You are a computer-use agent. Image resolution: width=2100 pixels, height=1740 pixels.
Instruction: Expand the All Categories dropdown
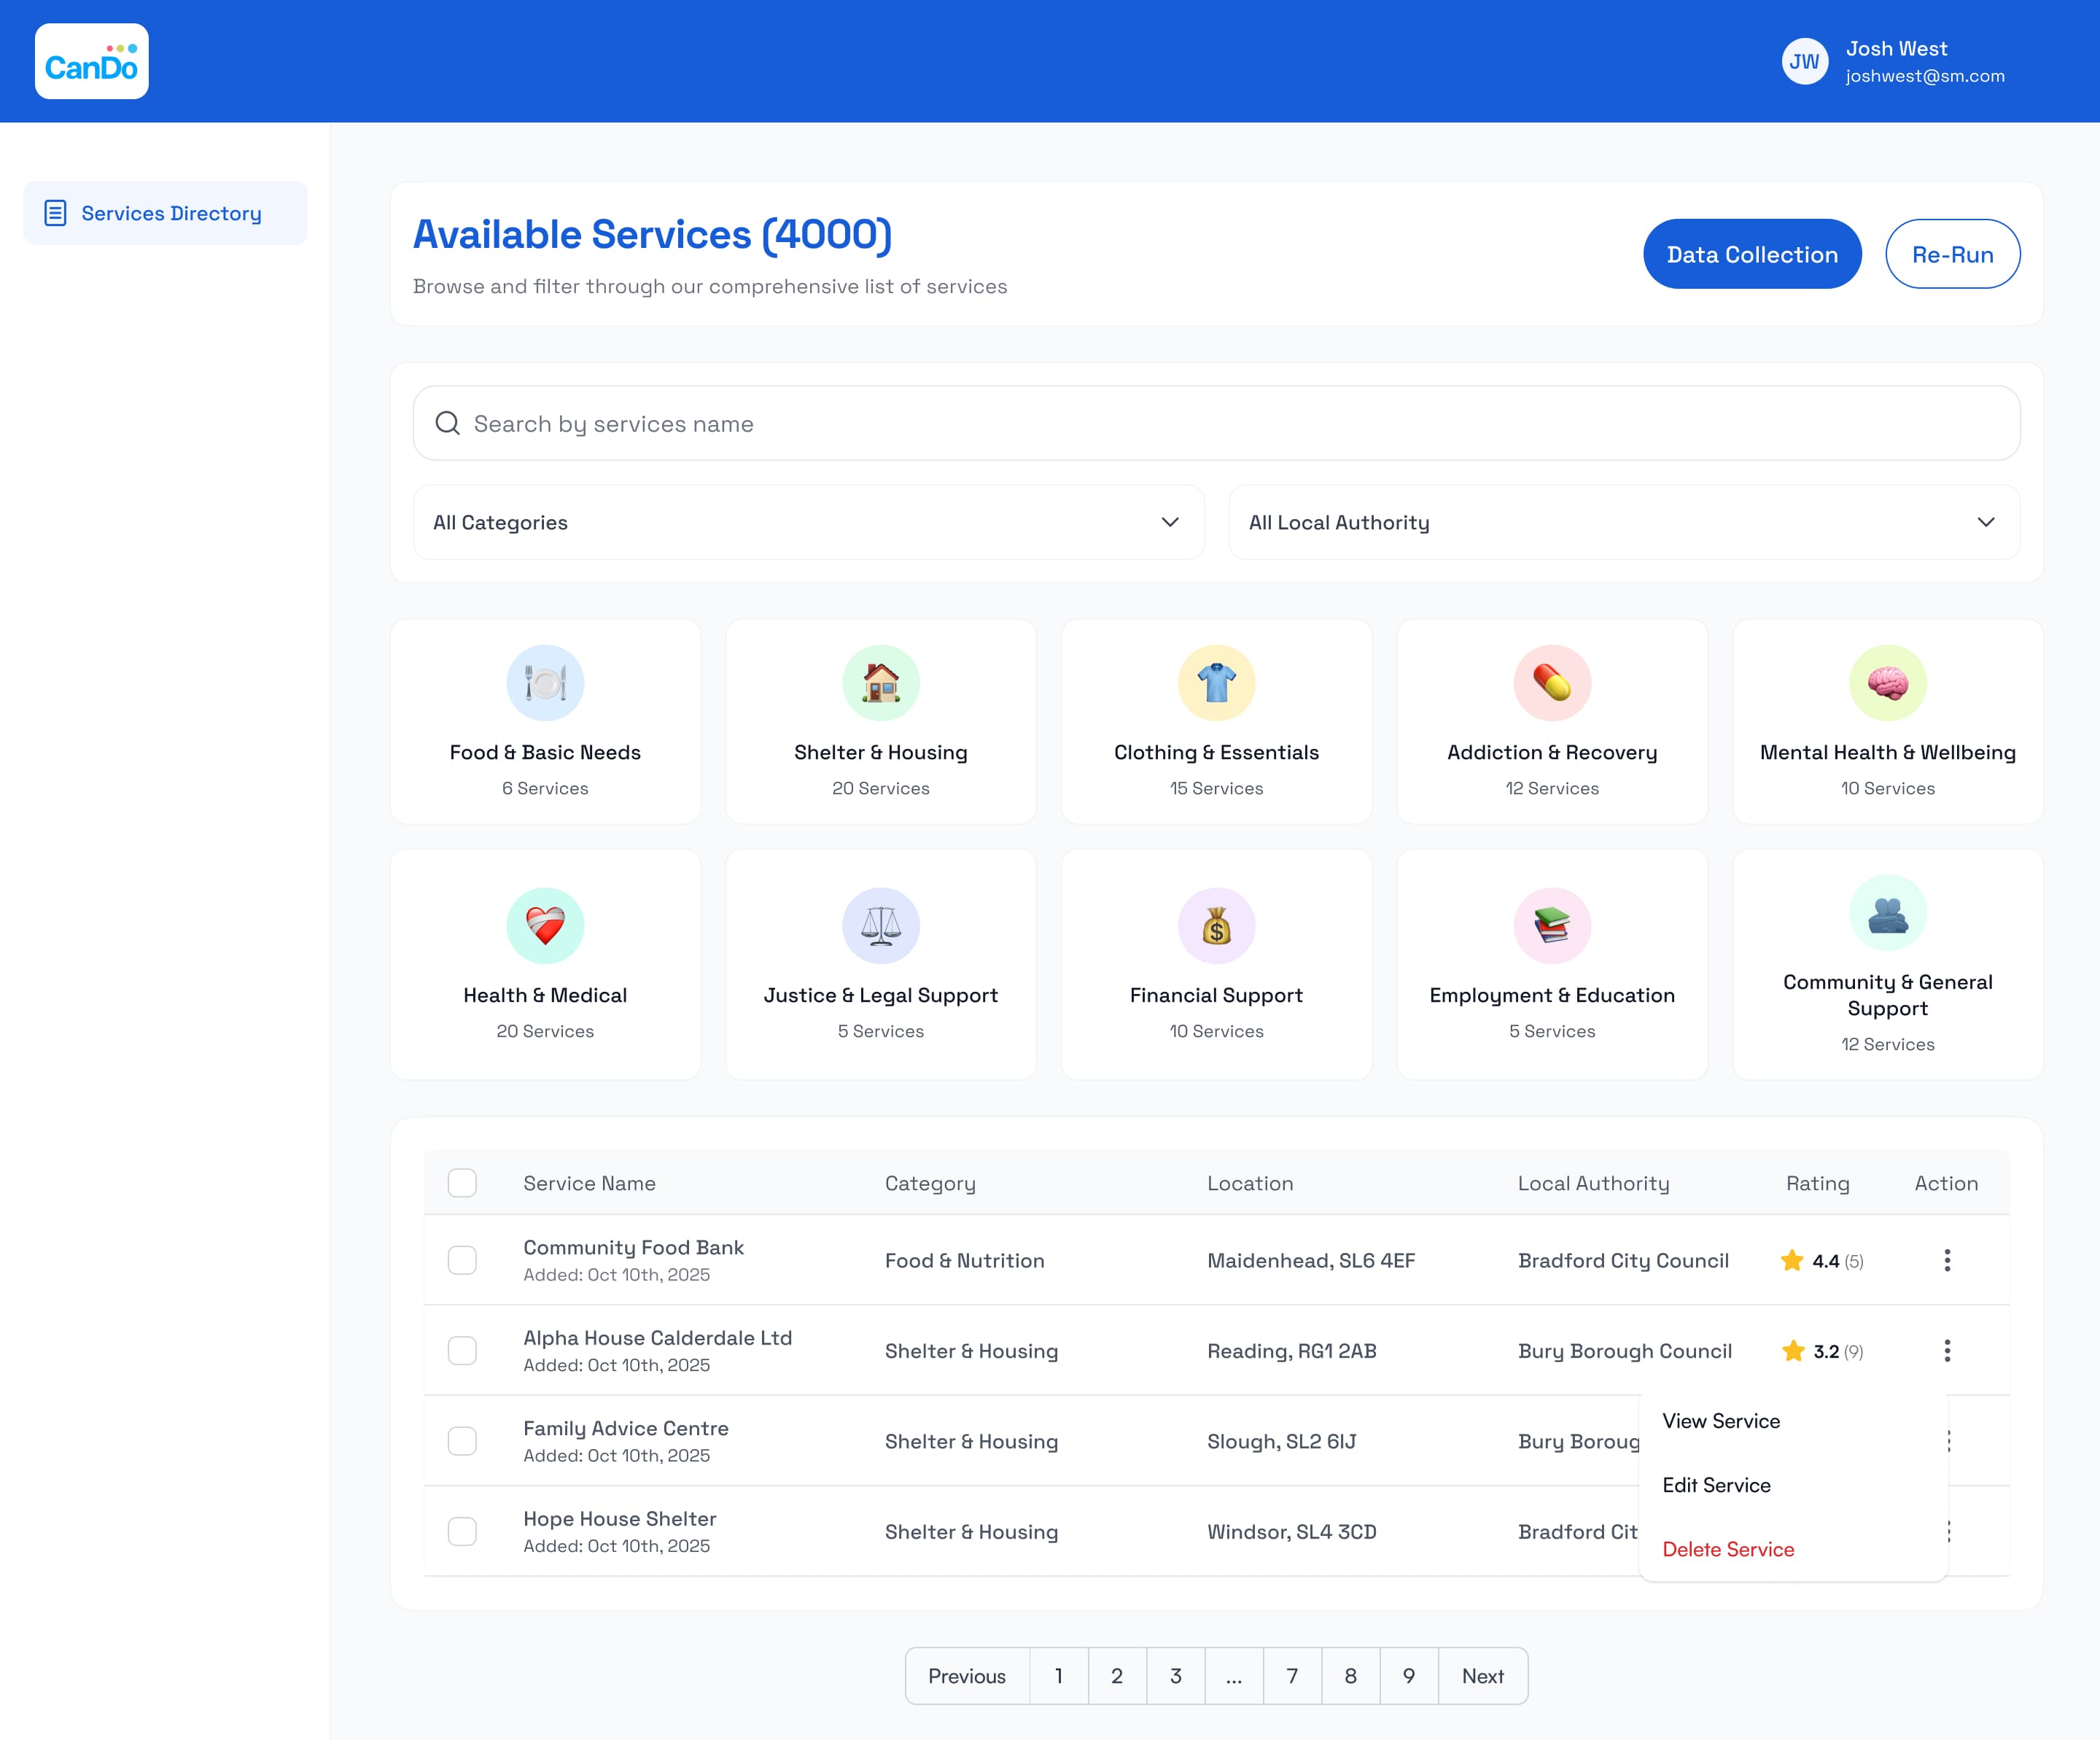point(808,522)
